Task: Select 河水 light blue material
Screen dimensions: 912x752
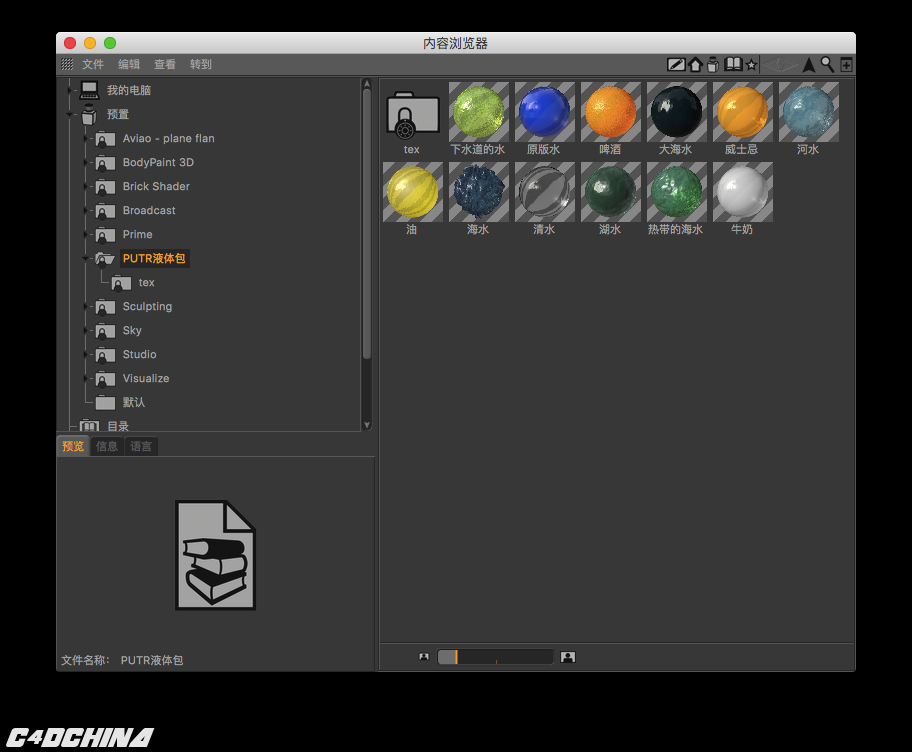Action: tap(808, 112)
